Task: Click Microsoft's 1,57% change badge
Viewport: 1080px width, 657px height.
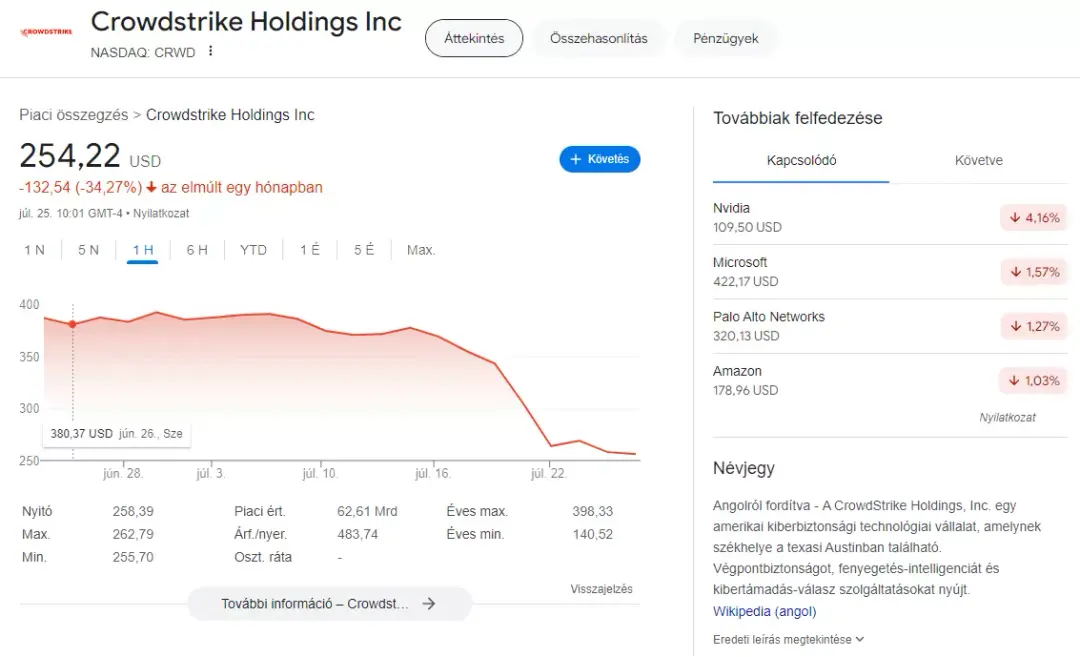Action: click(x=1034, y=272)
